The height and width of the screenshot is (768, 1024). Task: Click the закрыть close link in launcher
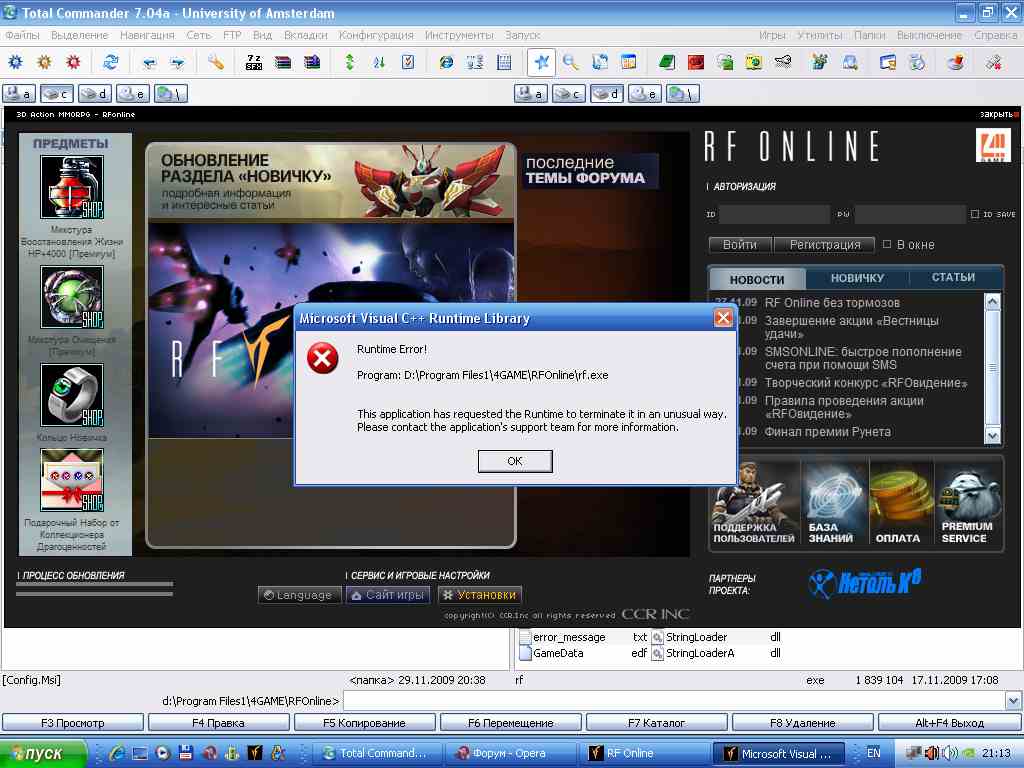[997, 114]
